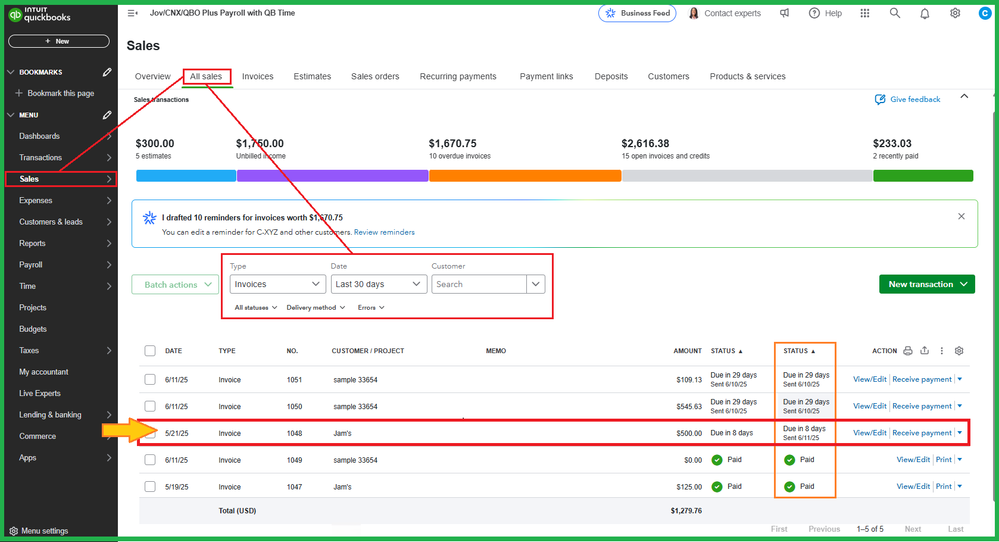Viewport: 999px width, 542px height.
Task: Click the search magnifier icon
Action: 895,13
